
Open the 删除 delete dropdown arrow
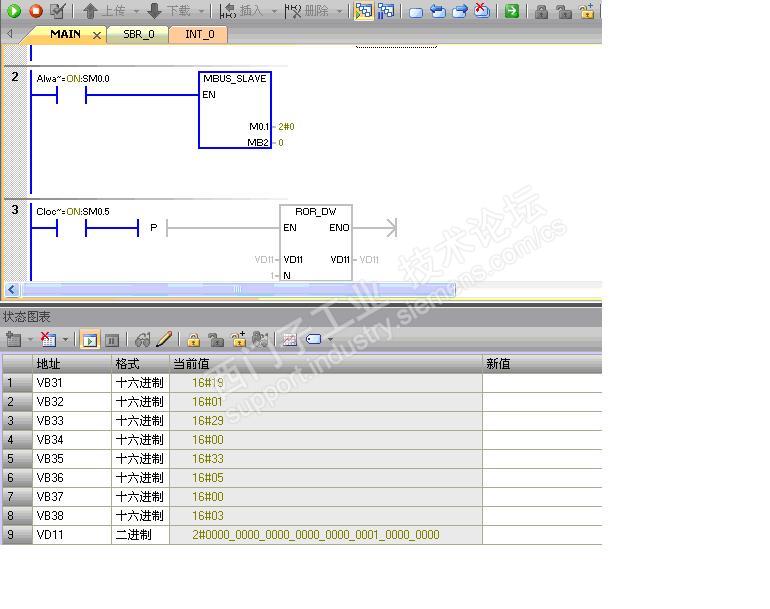tap(339, 11)
